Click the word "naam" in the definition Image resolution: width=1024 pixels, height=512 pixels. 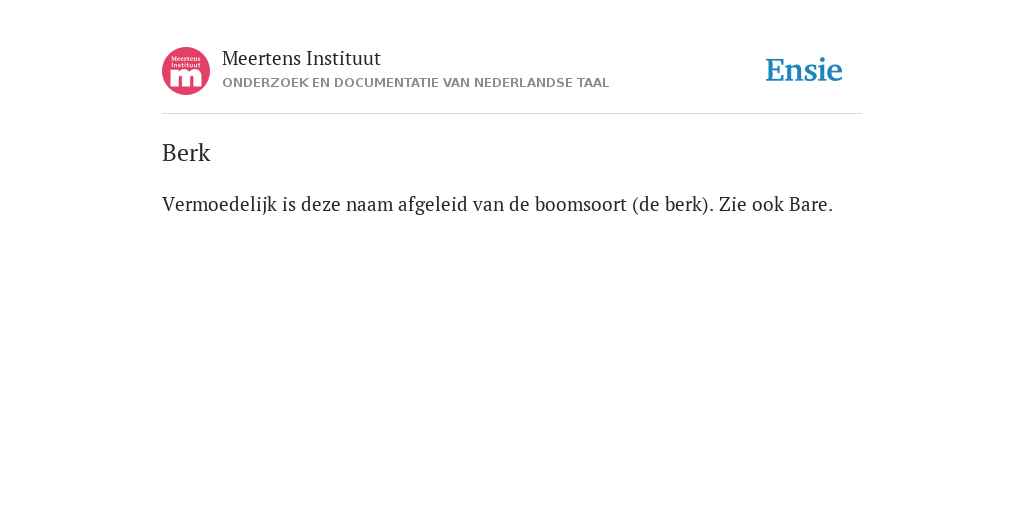click(x=370, y=204)
